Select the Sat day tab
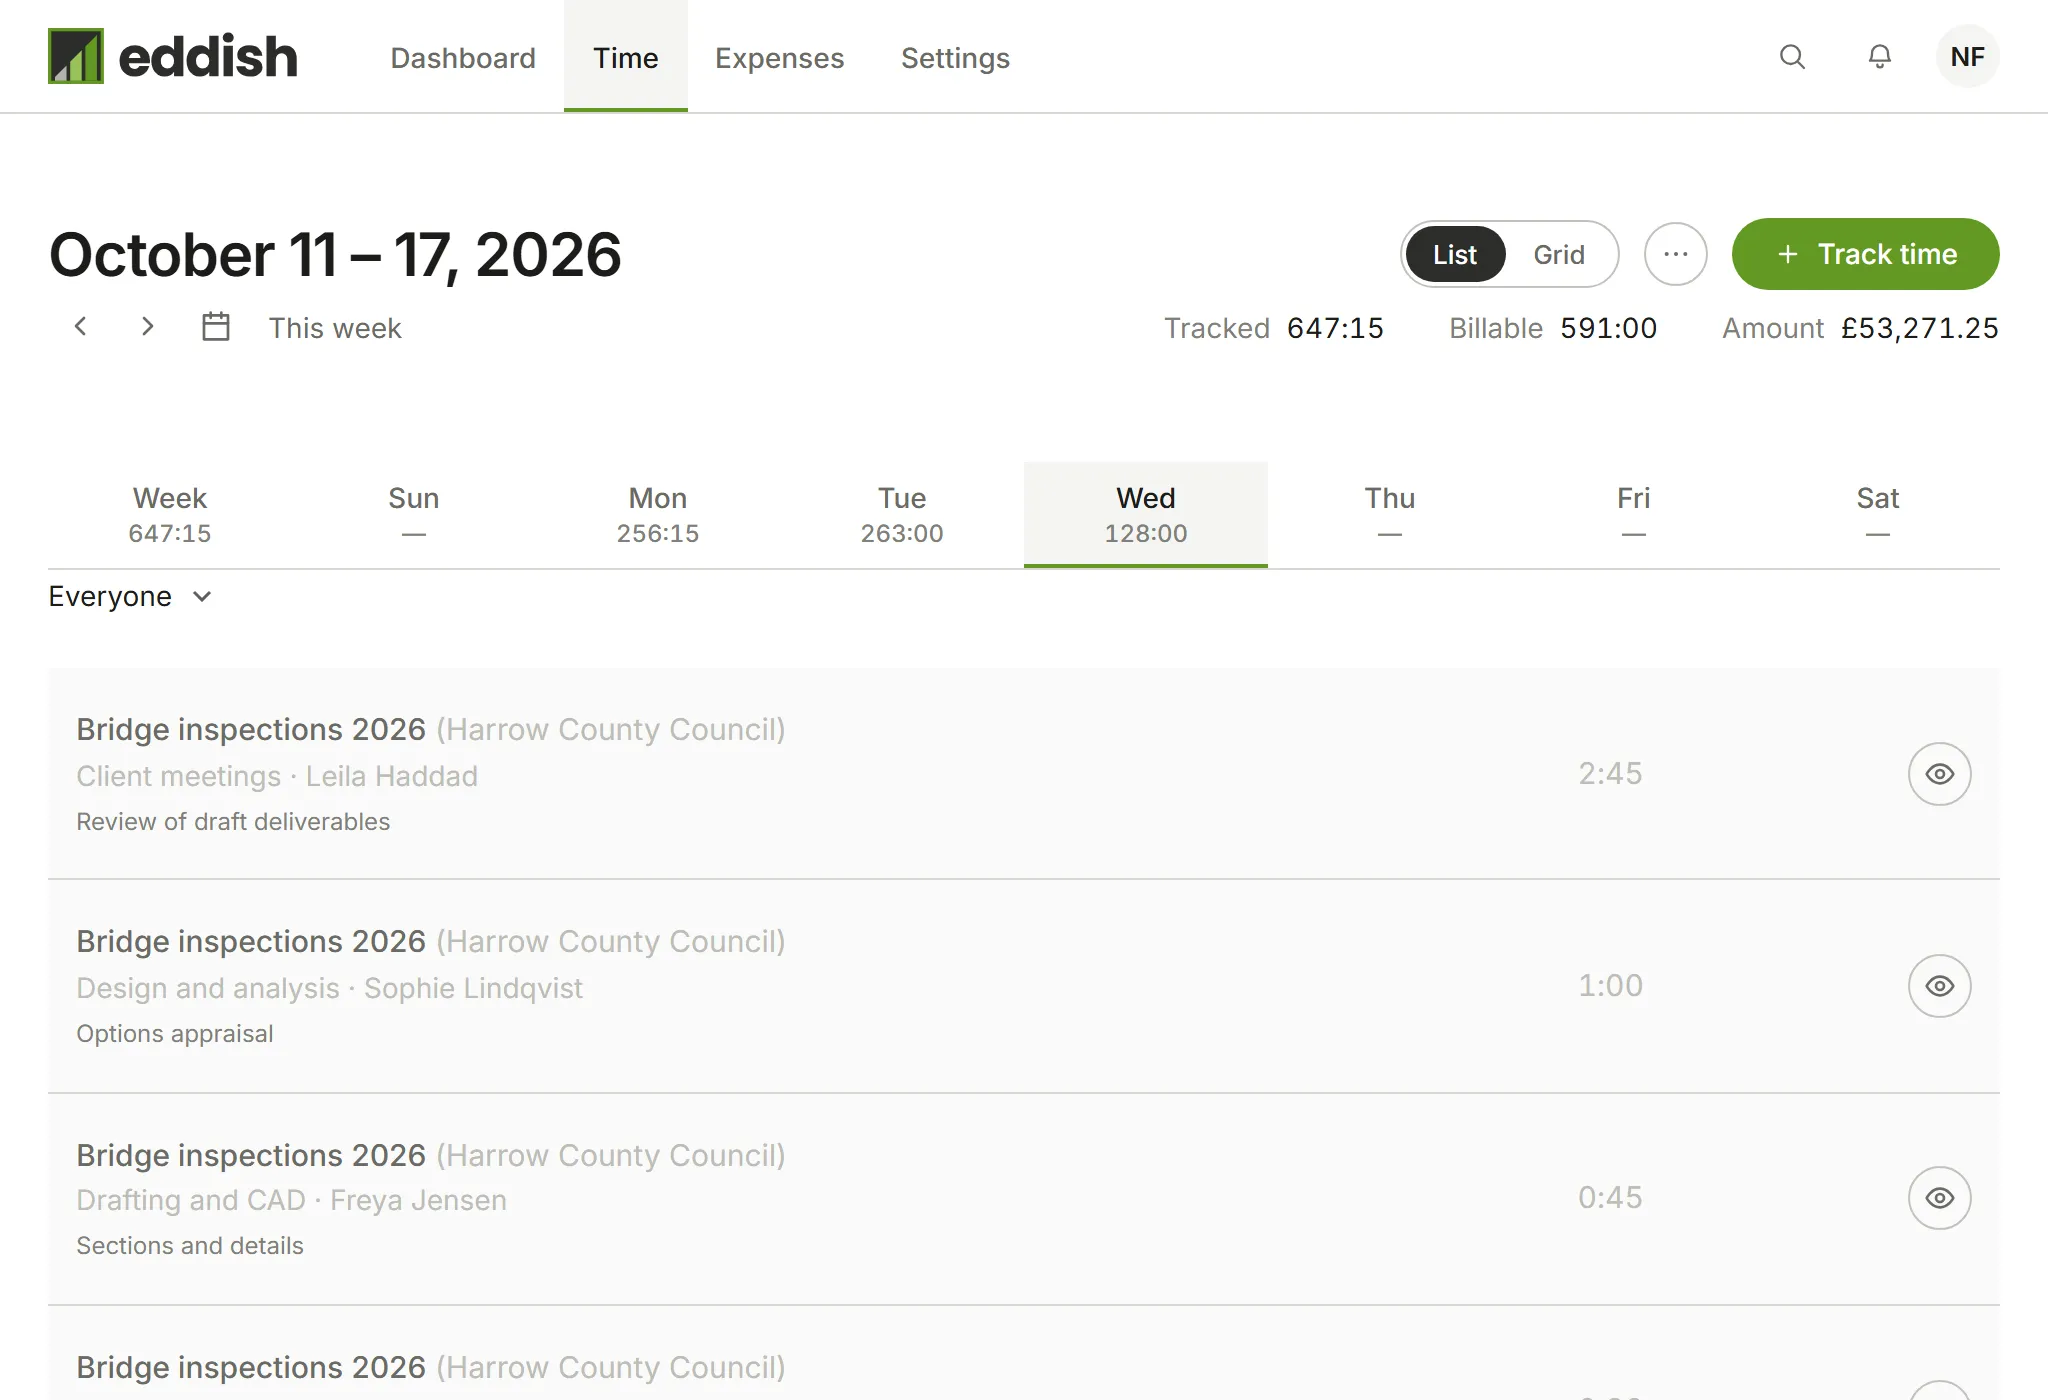The height and width of the screenshot is (1400, 2048). click(1878, 515)
